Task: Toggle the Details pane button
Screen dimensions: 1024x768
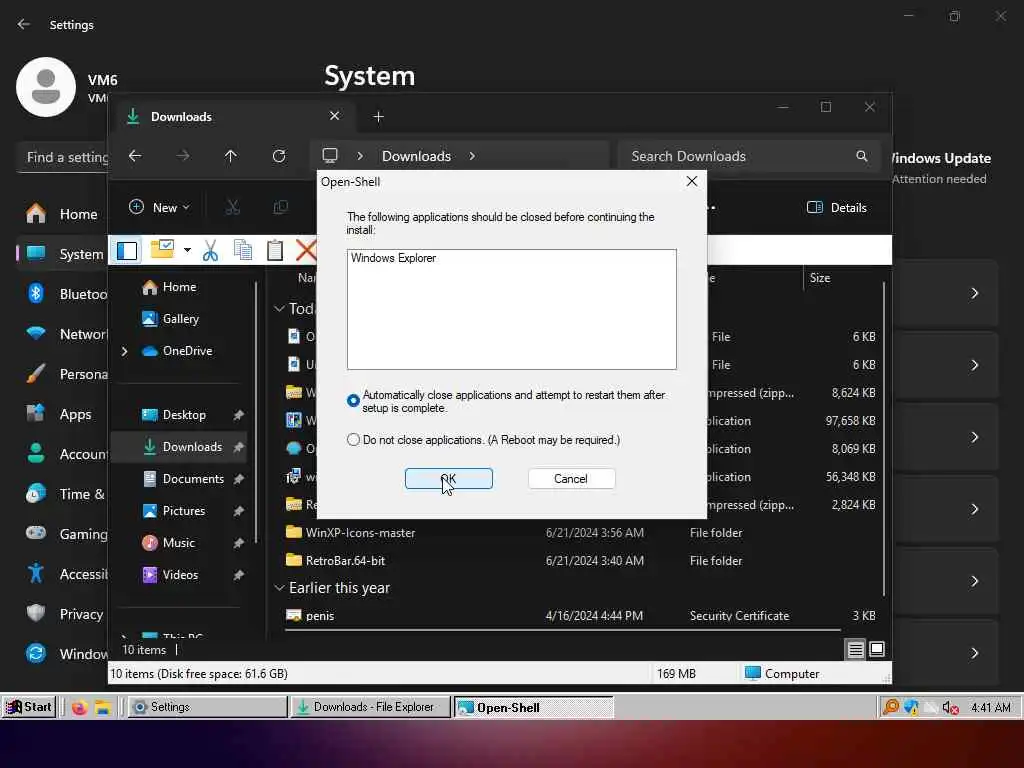Action: point(837,208)
